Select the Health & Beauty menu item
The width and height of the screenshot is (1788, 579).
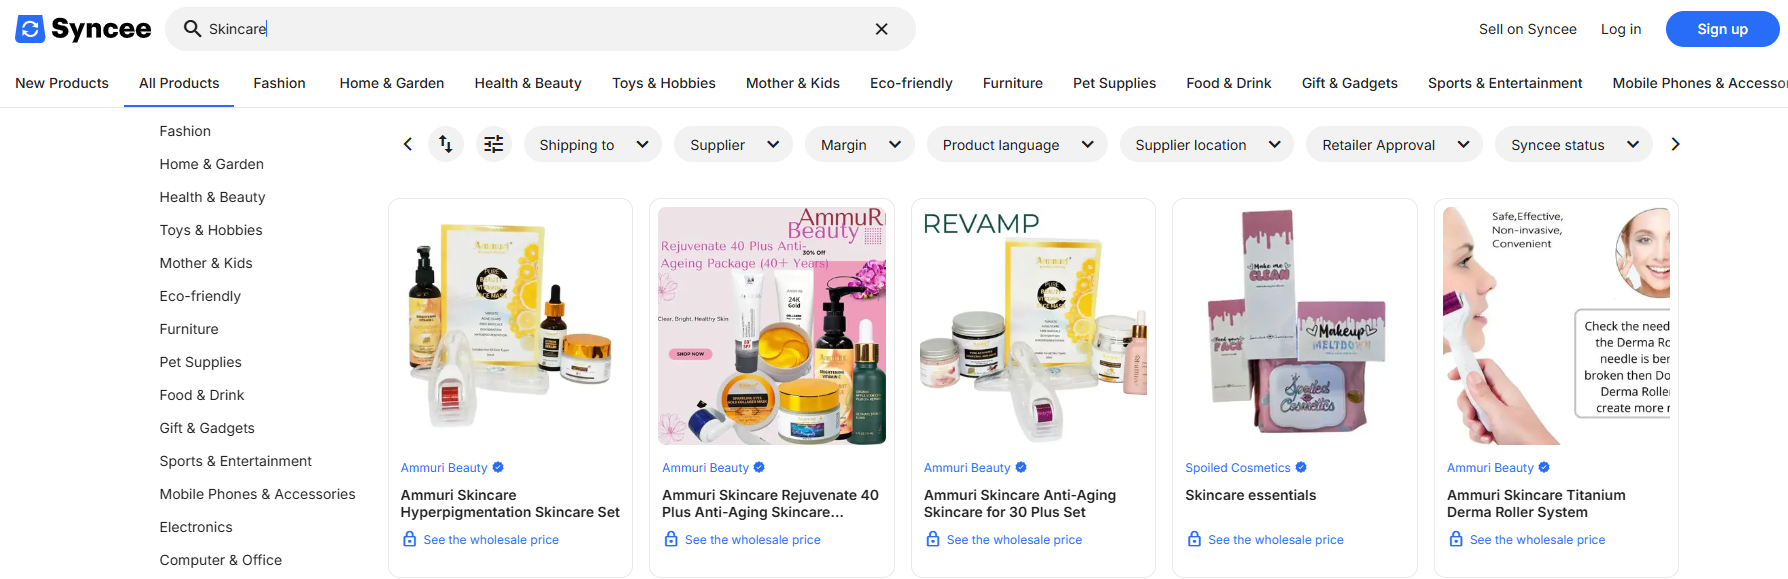pos(528,83)
